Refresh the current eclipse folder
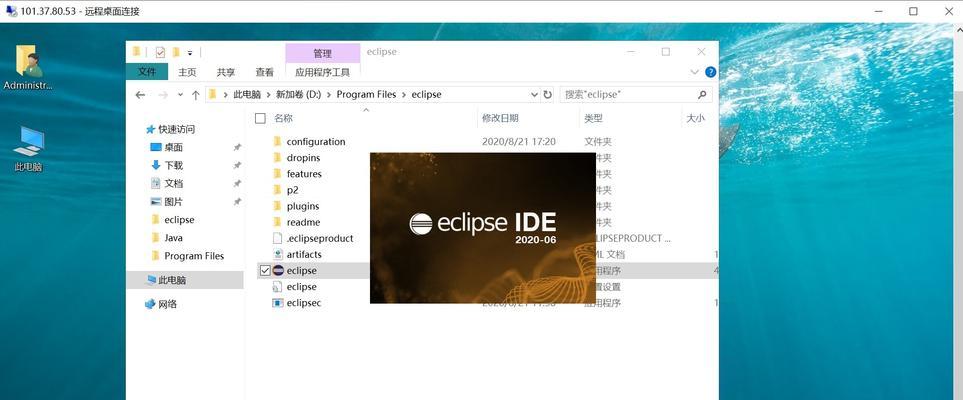 coord(548,95)
